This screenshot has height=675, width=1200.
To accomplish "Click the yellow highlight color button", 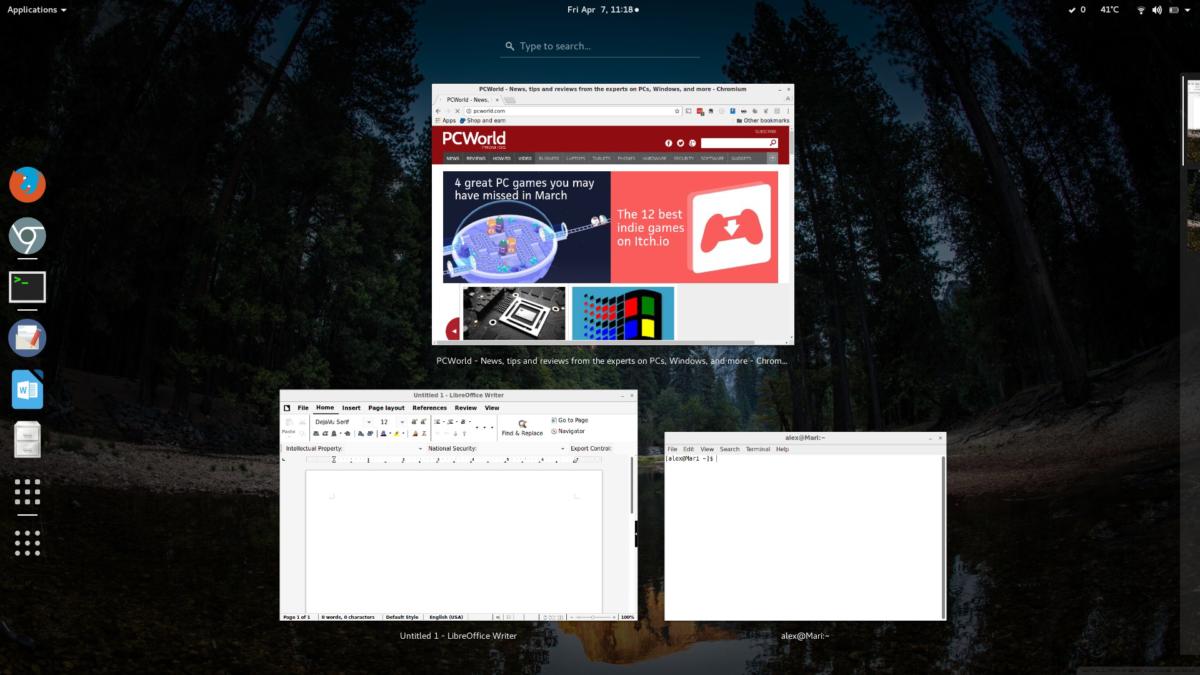I will pos(398,433).
